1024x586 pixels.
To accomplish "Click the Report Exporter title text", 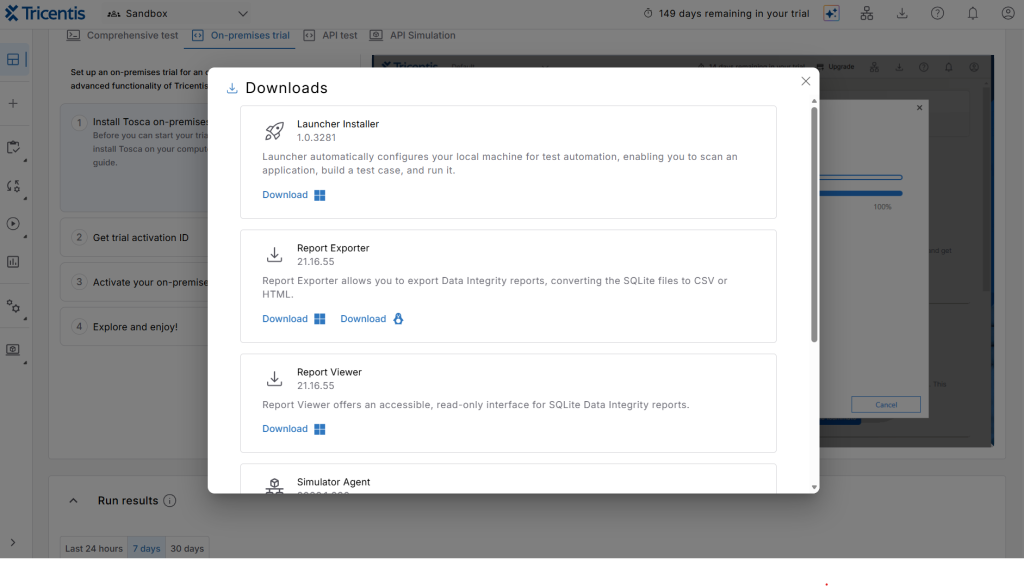I will [x=333, y=248].
